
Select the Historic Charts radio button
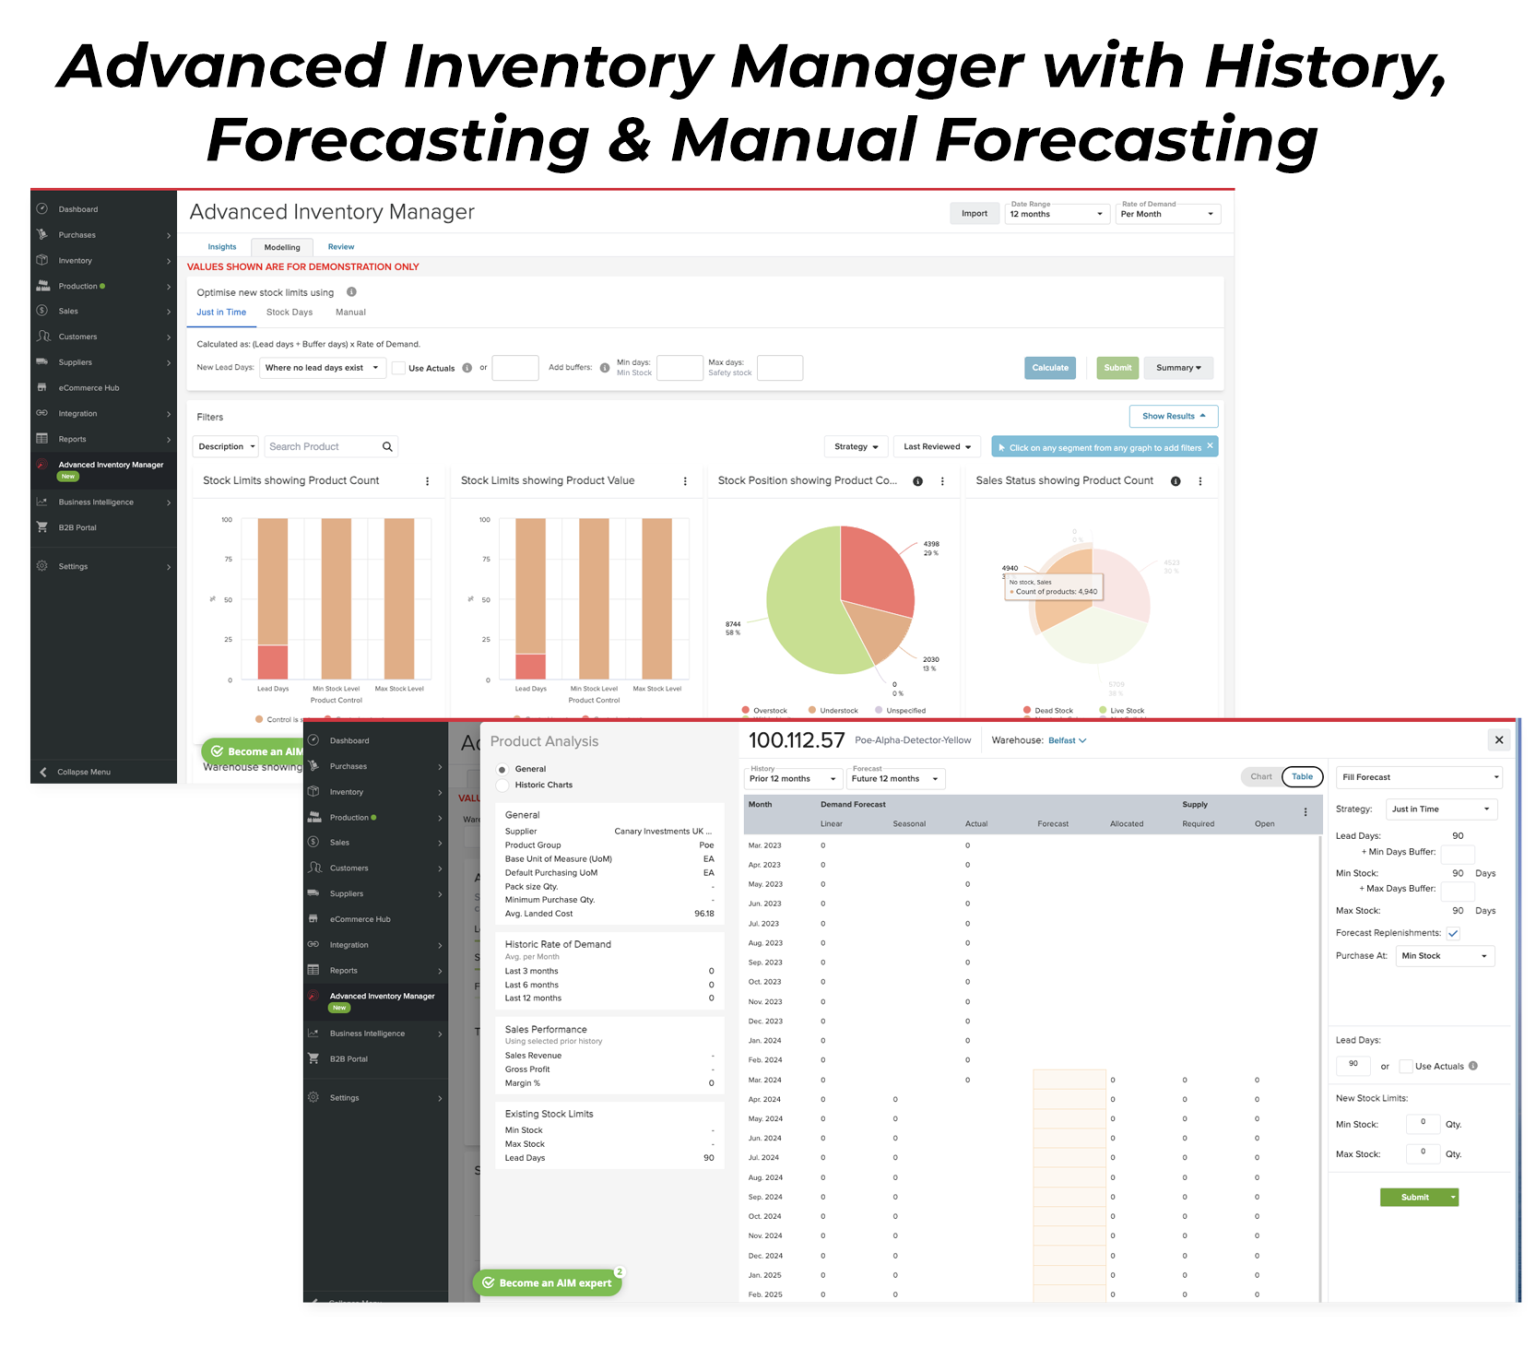[501, 784]
